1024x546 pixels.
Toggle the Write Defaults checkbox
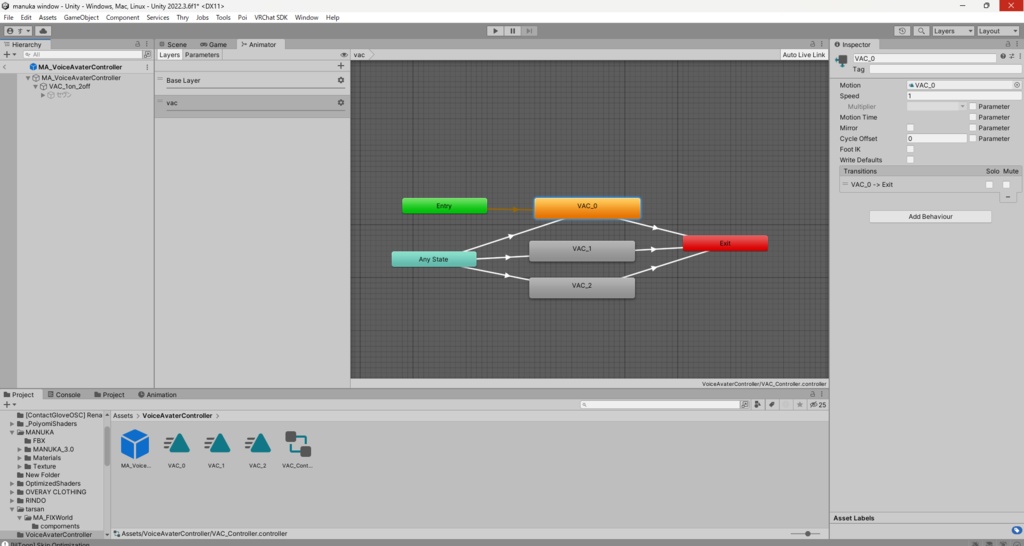pyautogui.click(x=910, y=160)
